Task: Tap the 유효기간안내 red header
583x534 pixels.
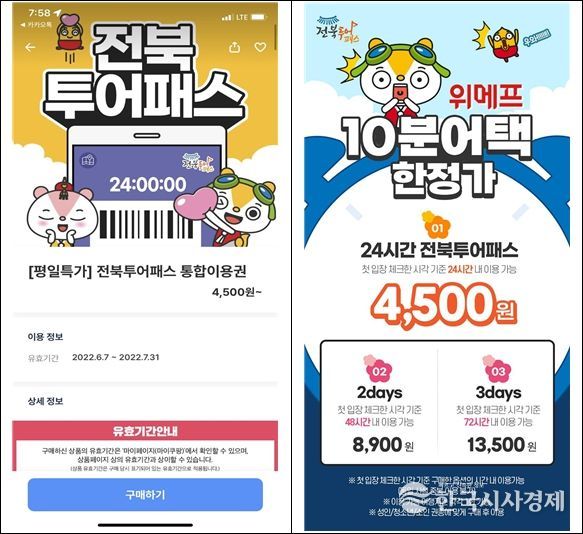Action: tap(145, 431)
